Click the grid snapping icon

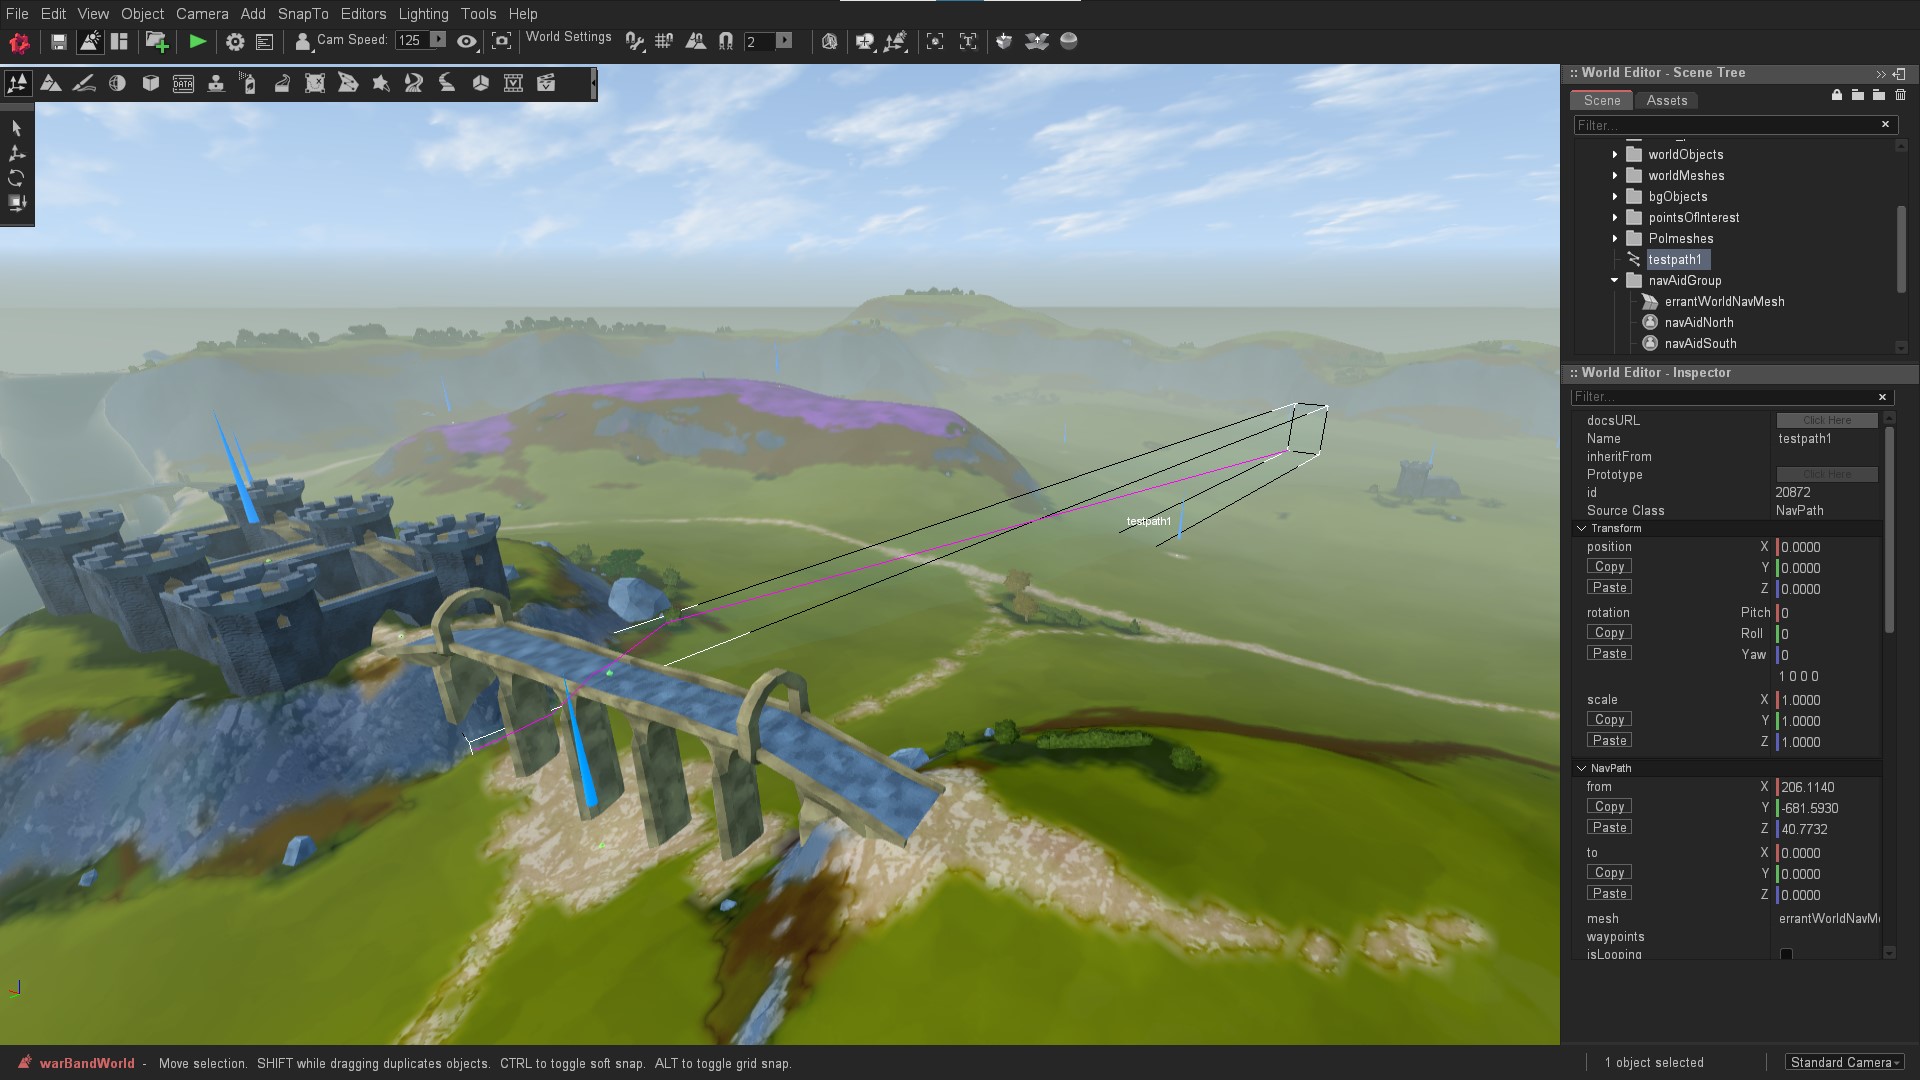664,41
